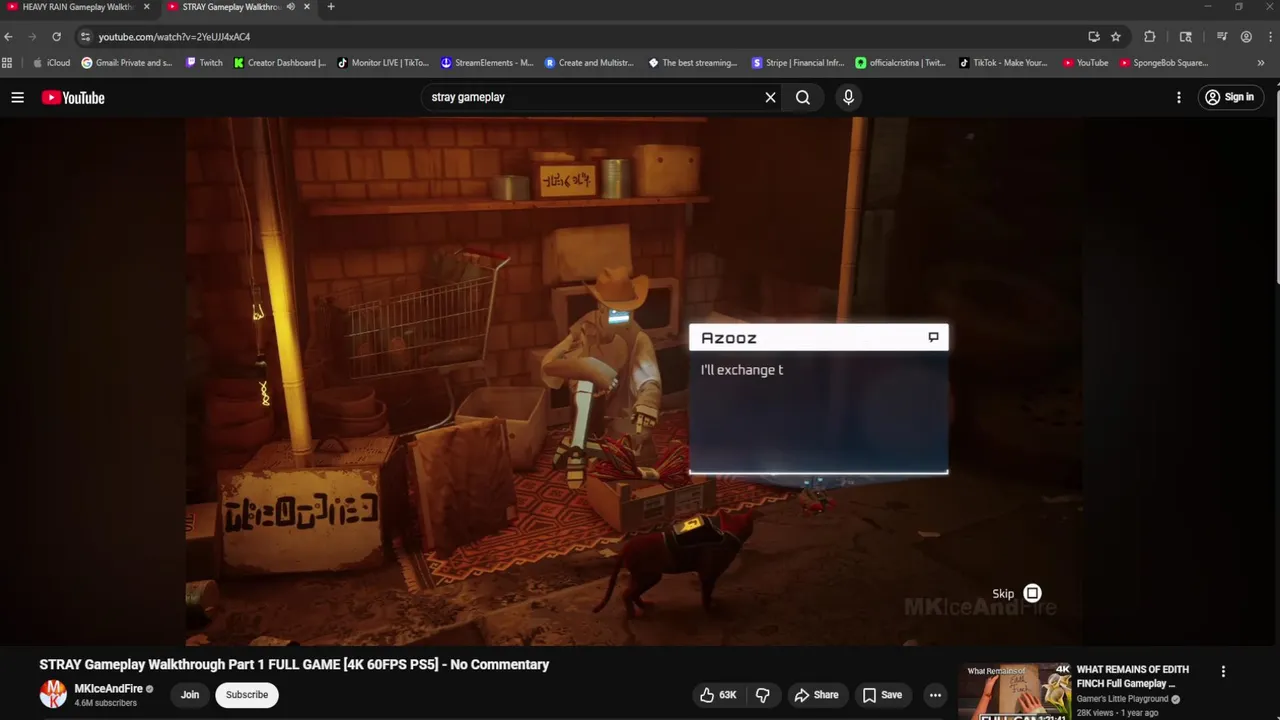
Task: Open Gamer's Little Playground channel
Action: click(1124, 699)
